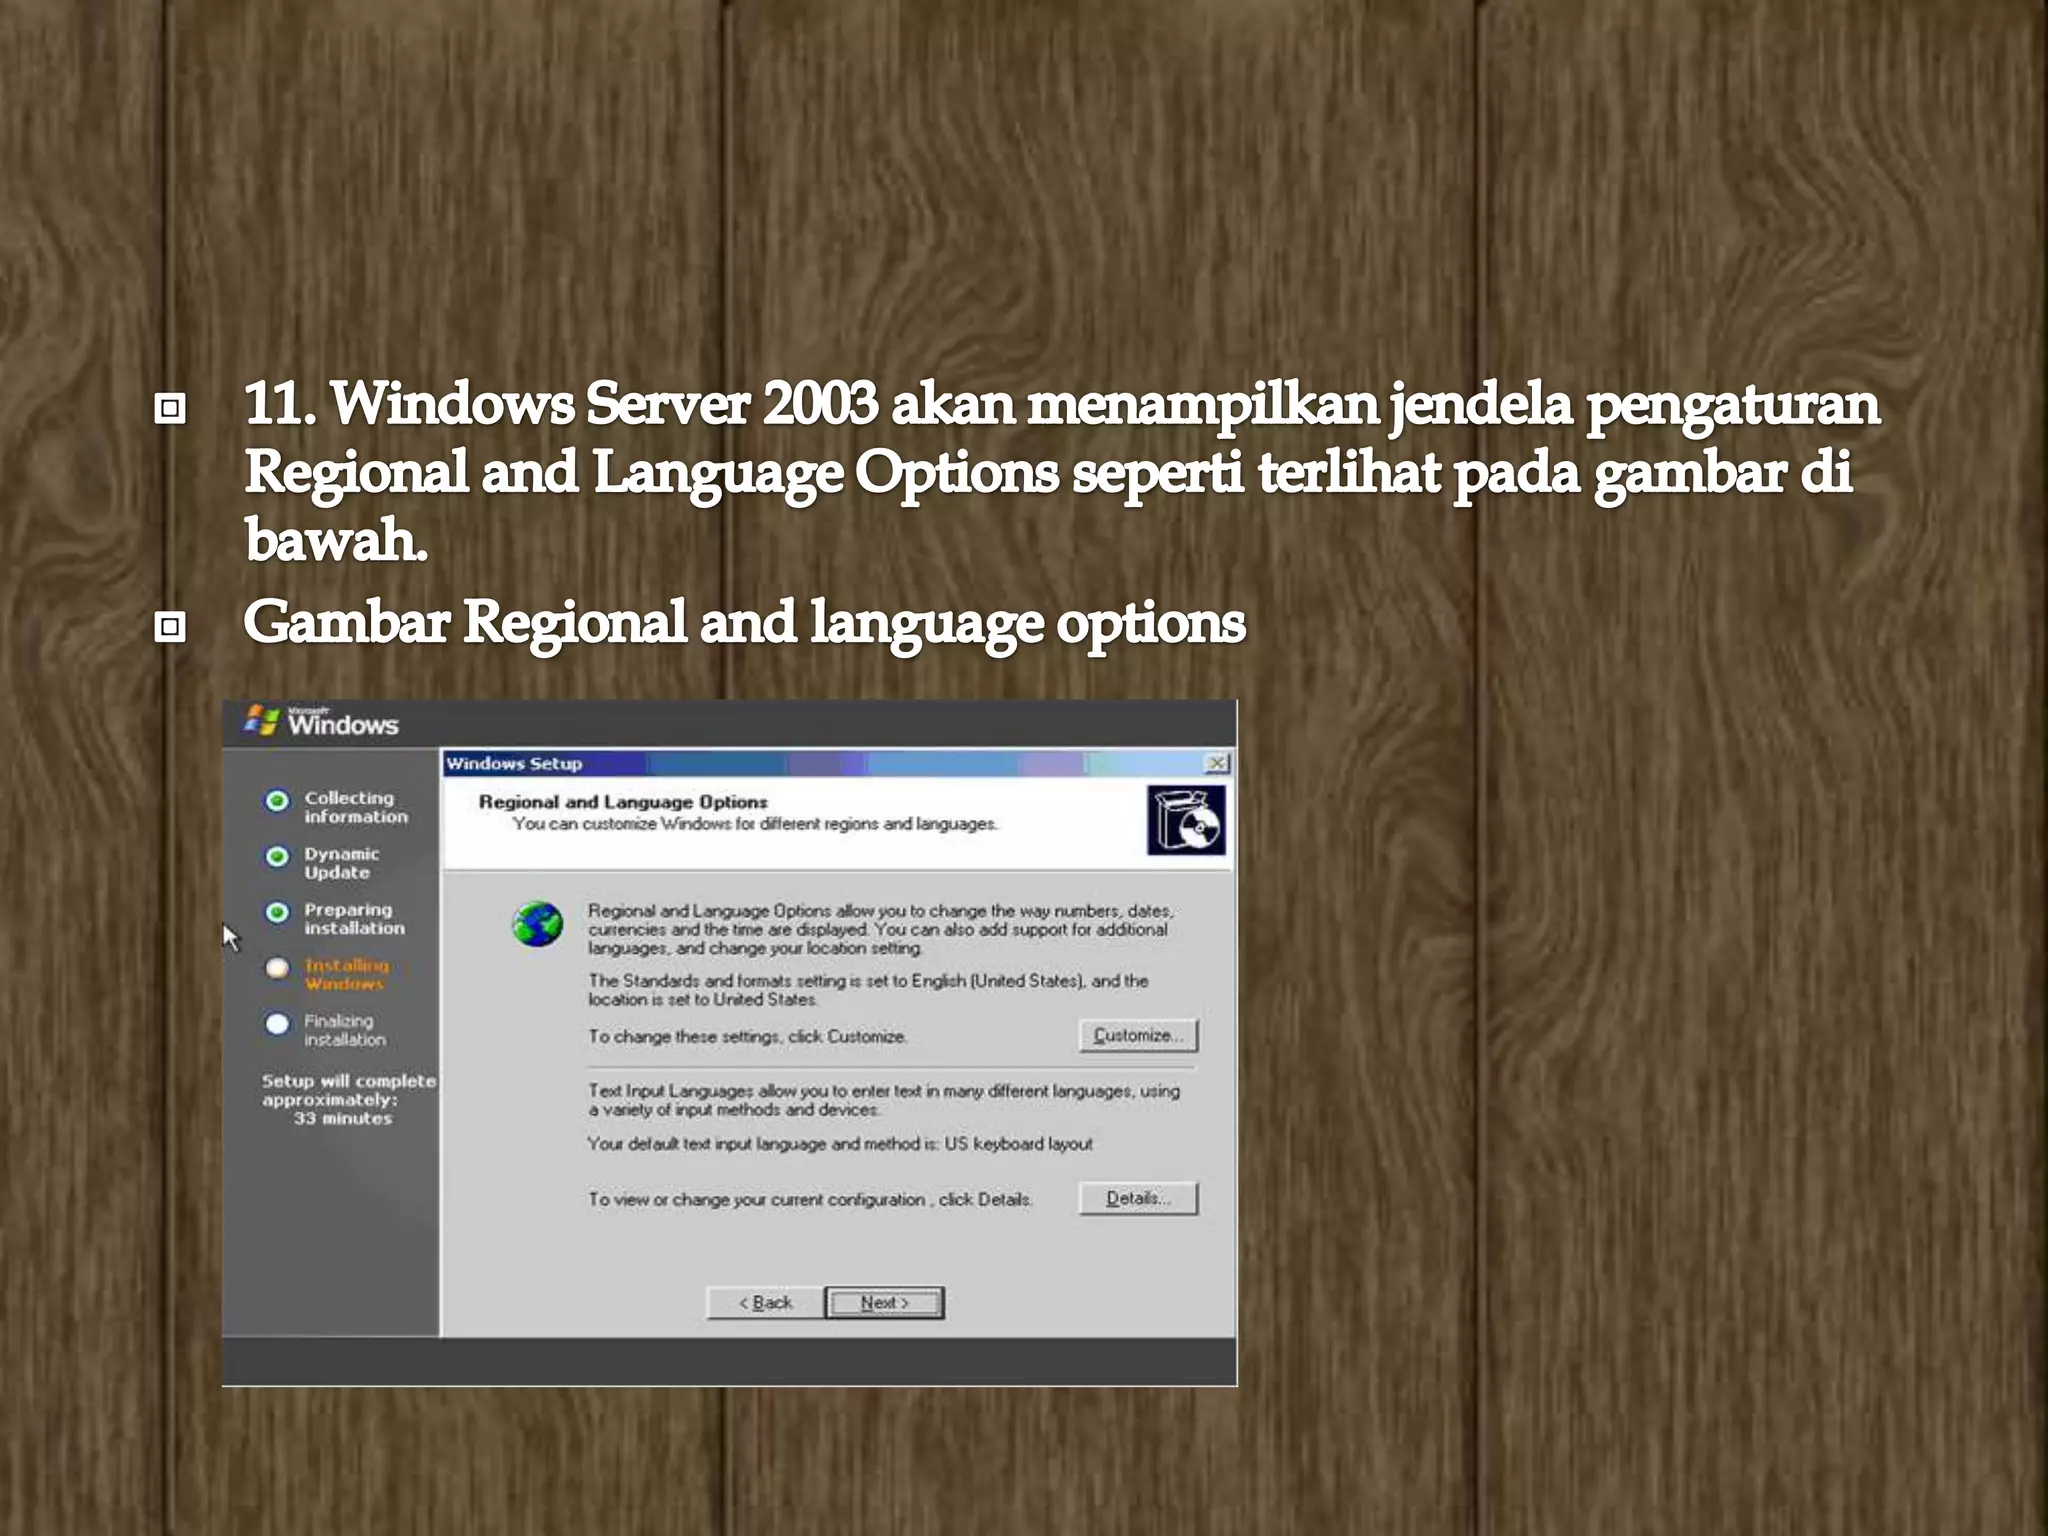Image resolution: width=2048 pixels, height=1536 pixels.
Task: Click first slide bullet marker
Action: [171, 408]
